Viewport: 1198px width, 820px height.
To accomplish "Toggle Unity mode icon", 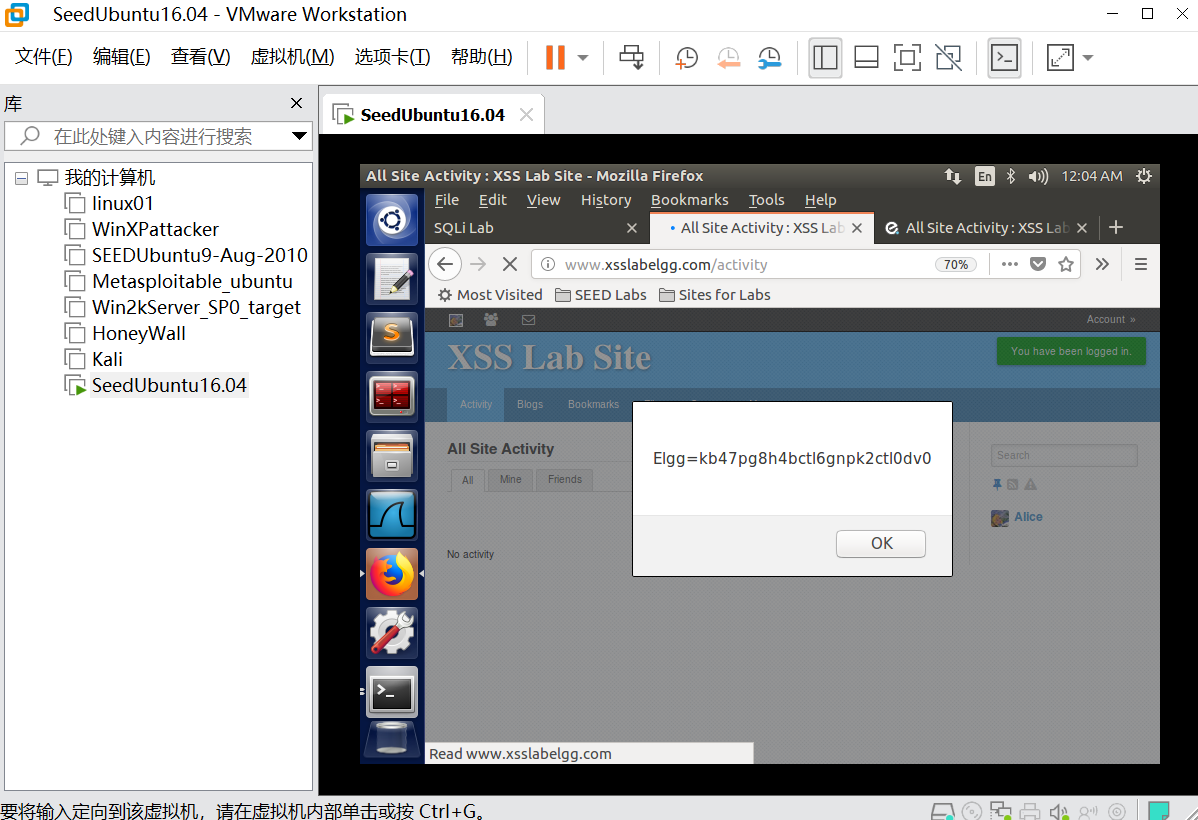I will 948,57.
